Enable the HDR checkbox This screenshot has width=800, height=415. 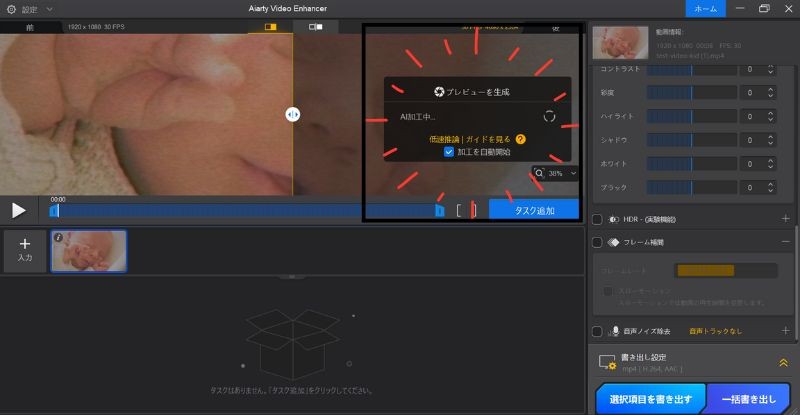pyautogui.click(x=597, y=218)
